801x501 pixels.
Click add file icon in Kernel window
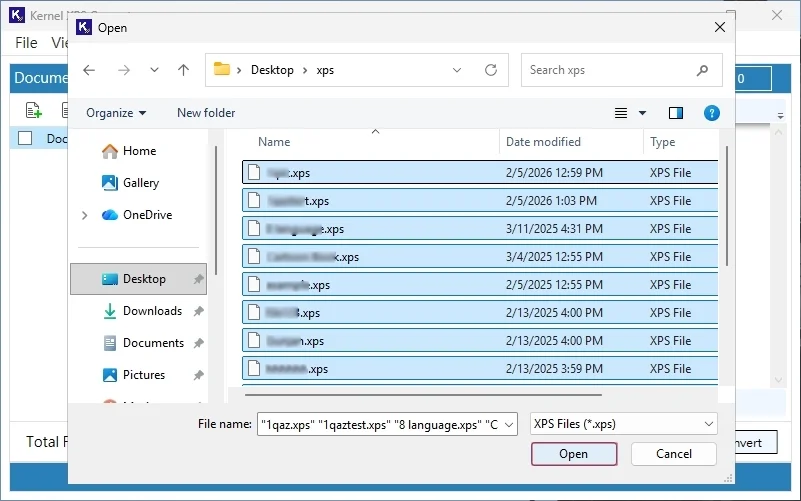34,110
